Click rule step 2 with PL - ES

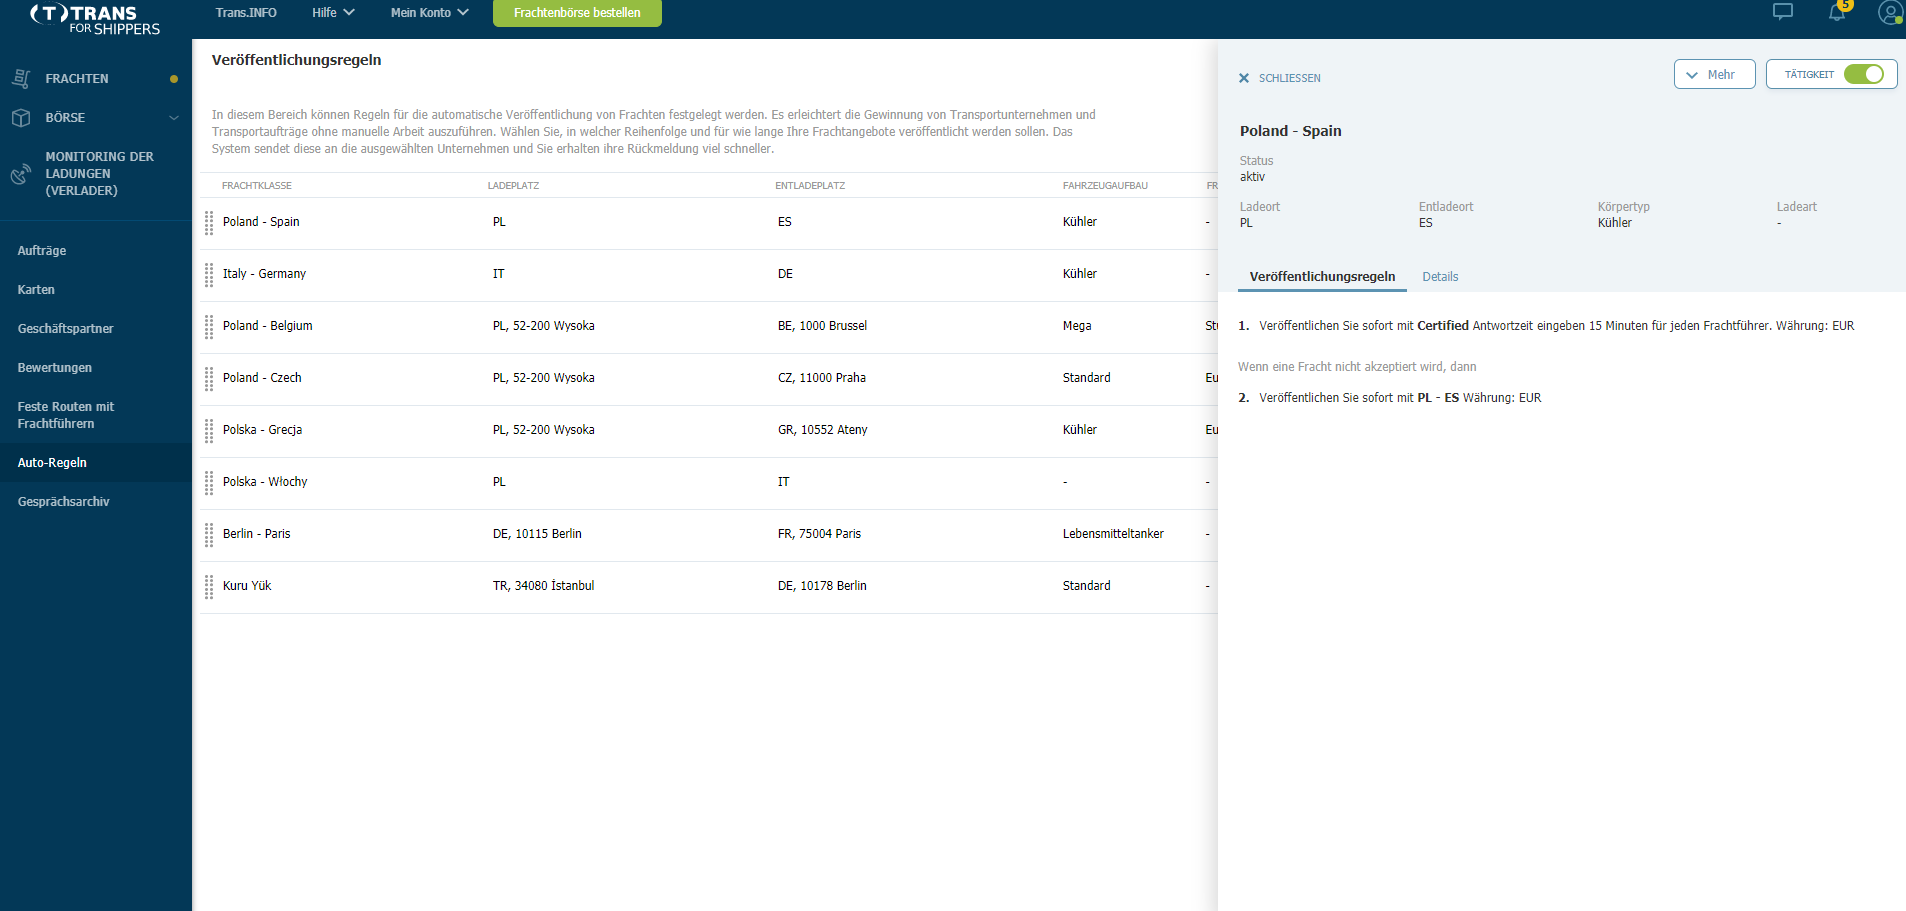[1390, 398]
